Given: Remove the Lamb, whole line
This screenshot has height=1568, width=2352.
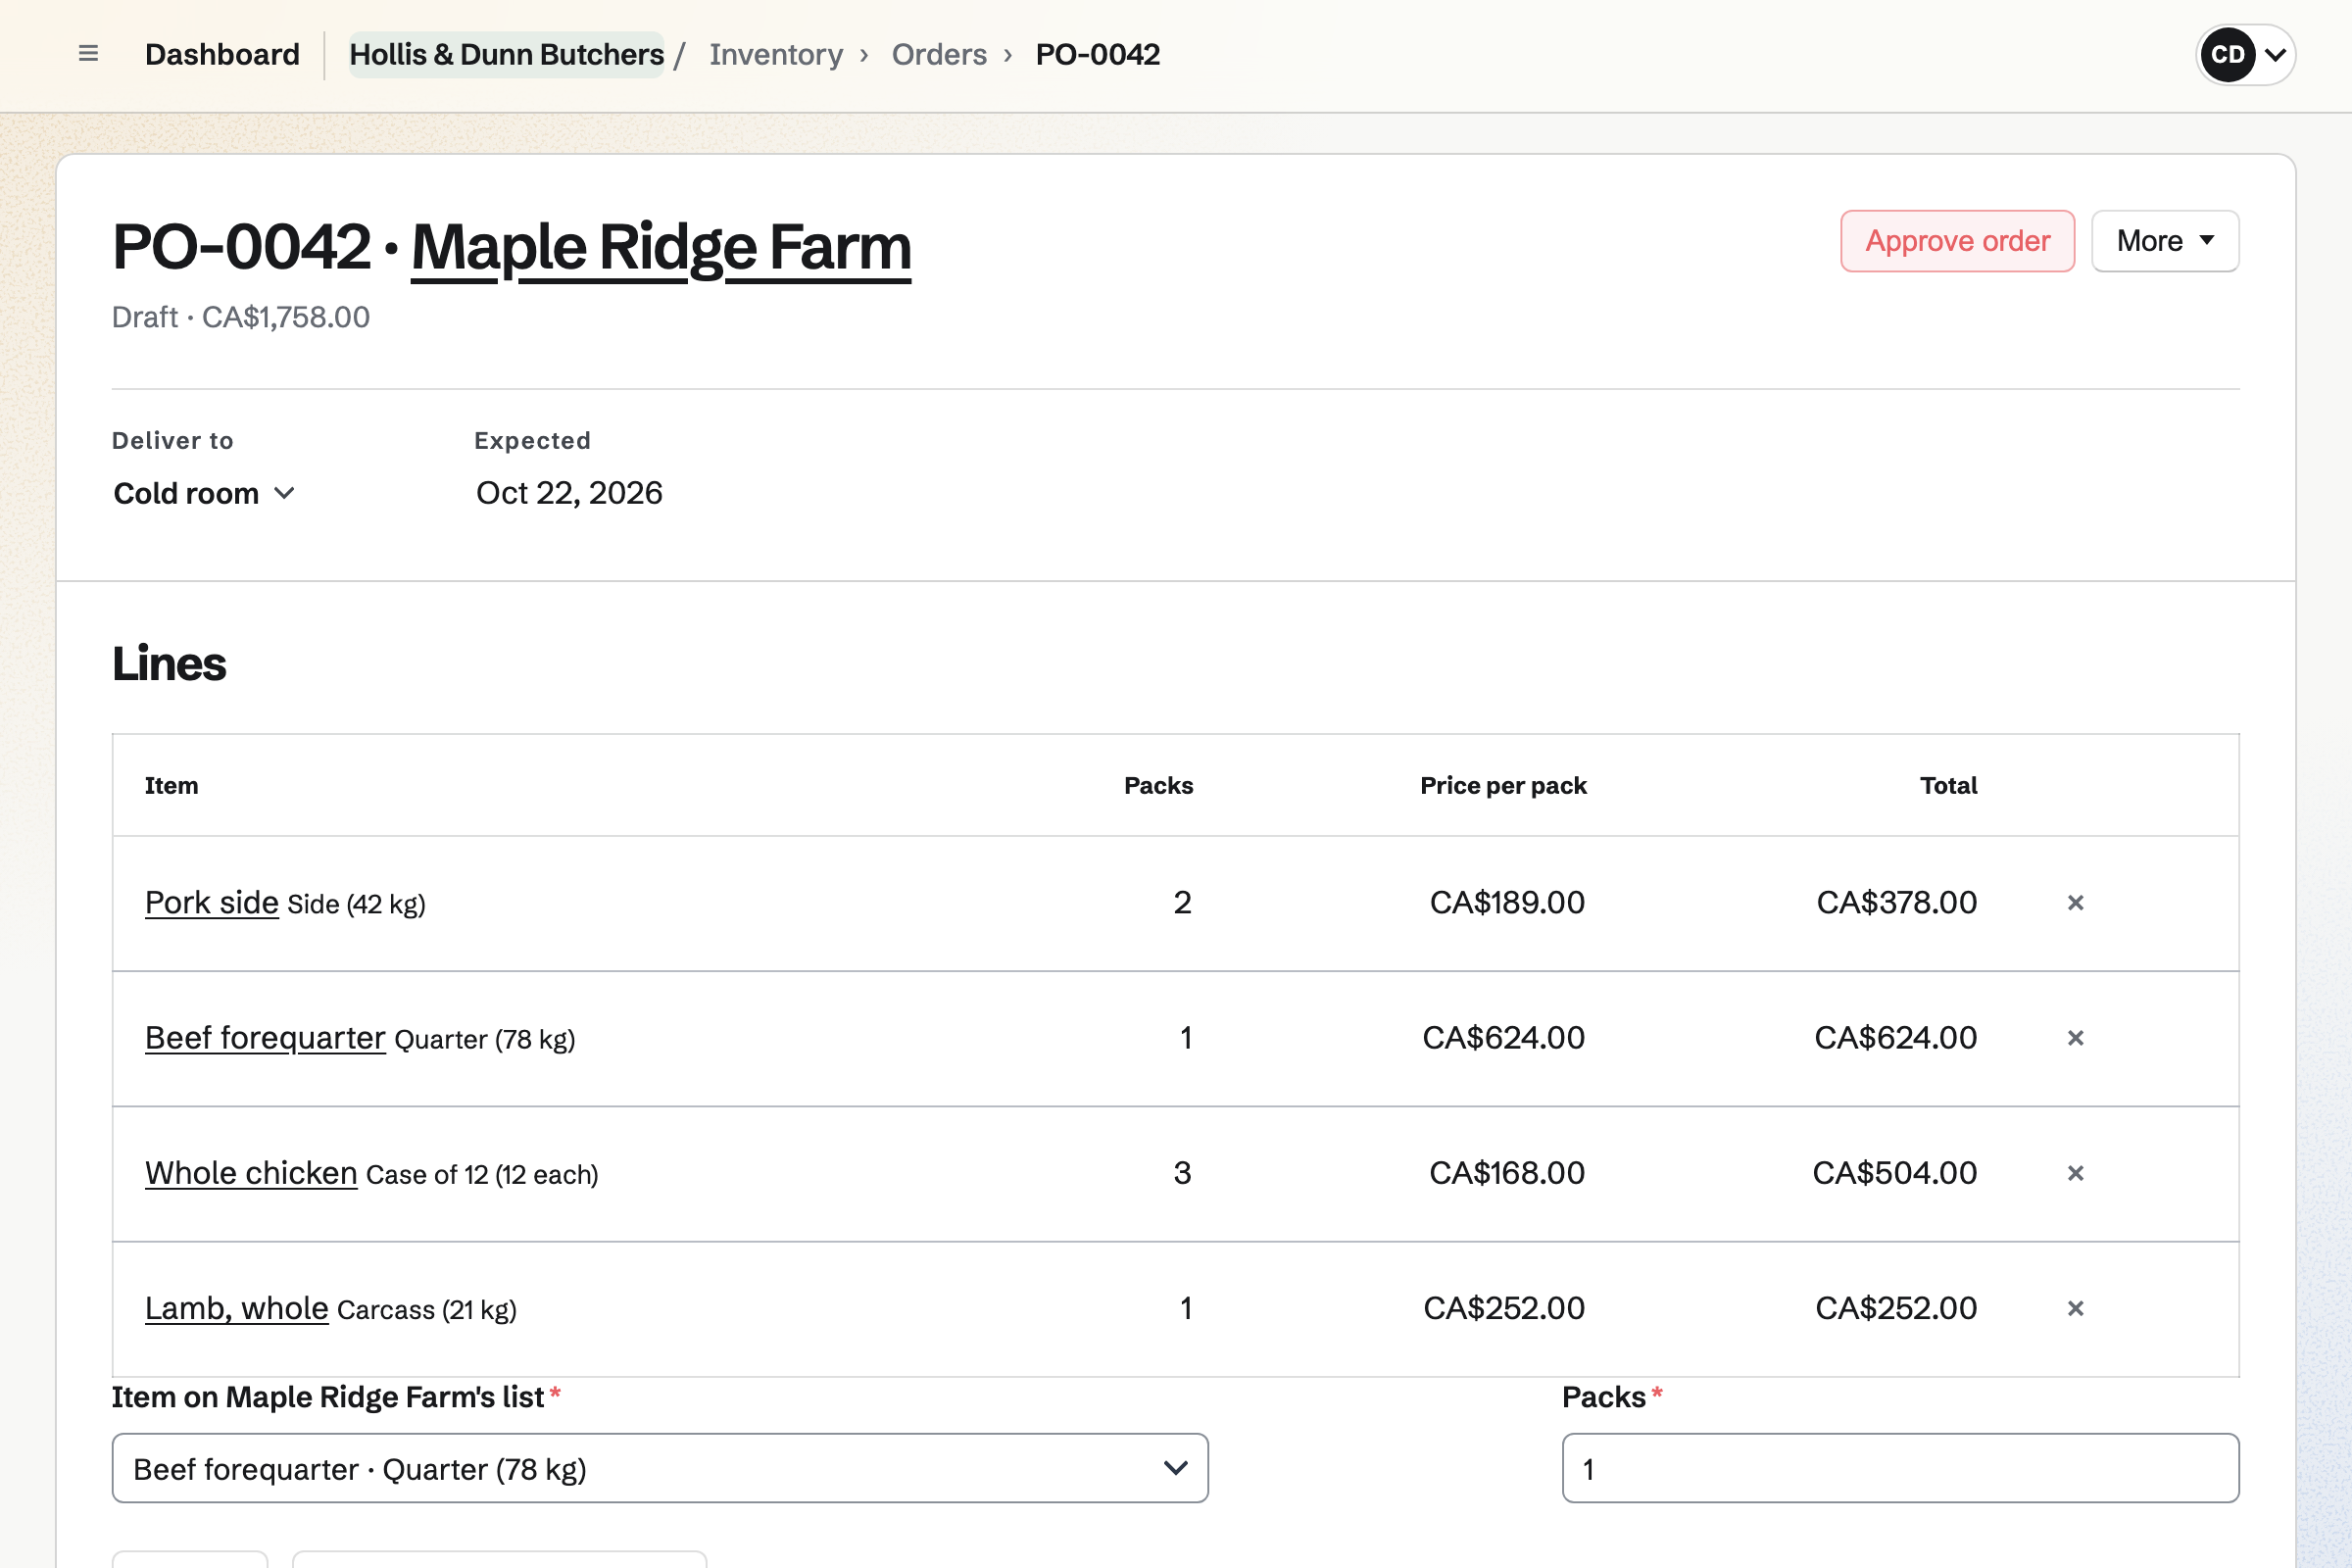Looking at the screenshot, I should click(2075, 1308).
